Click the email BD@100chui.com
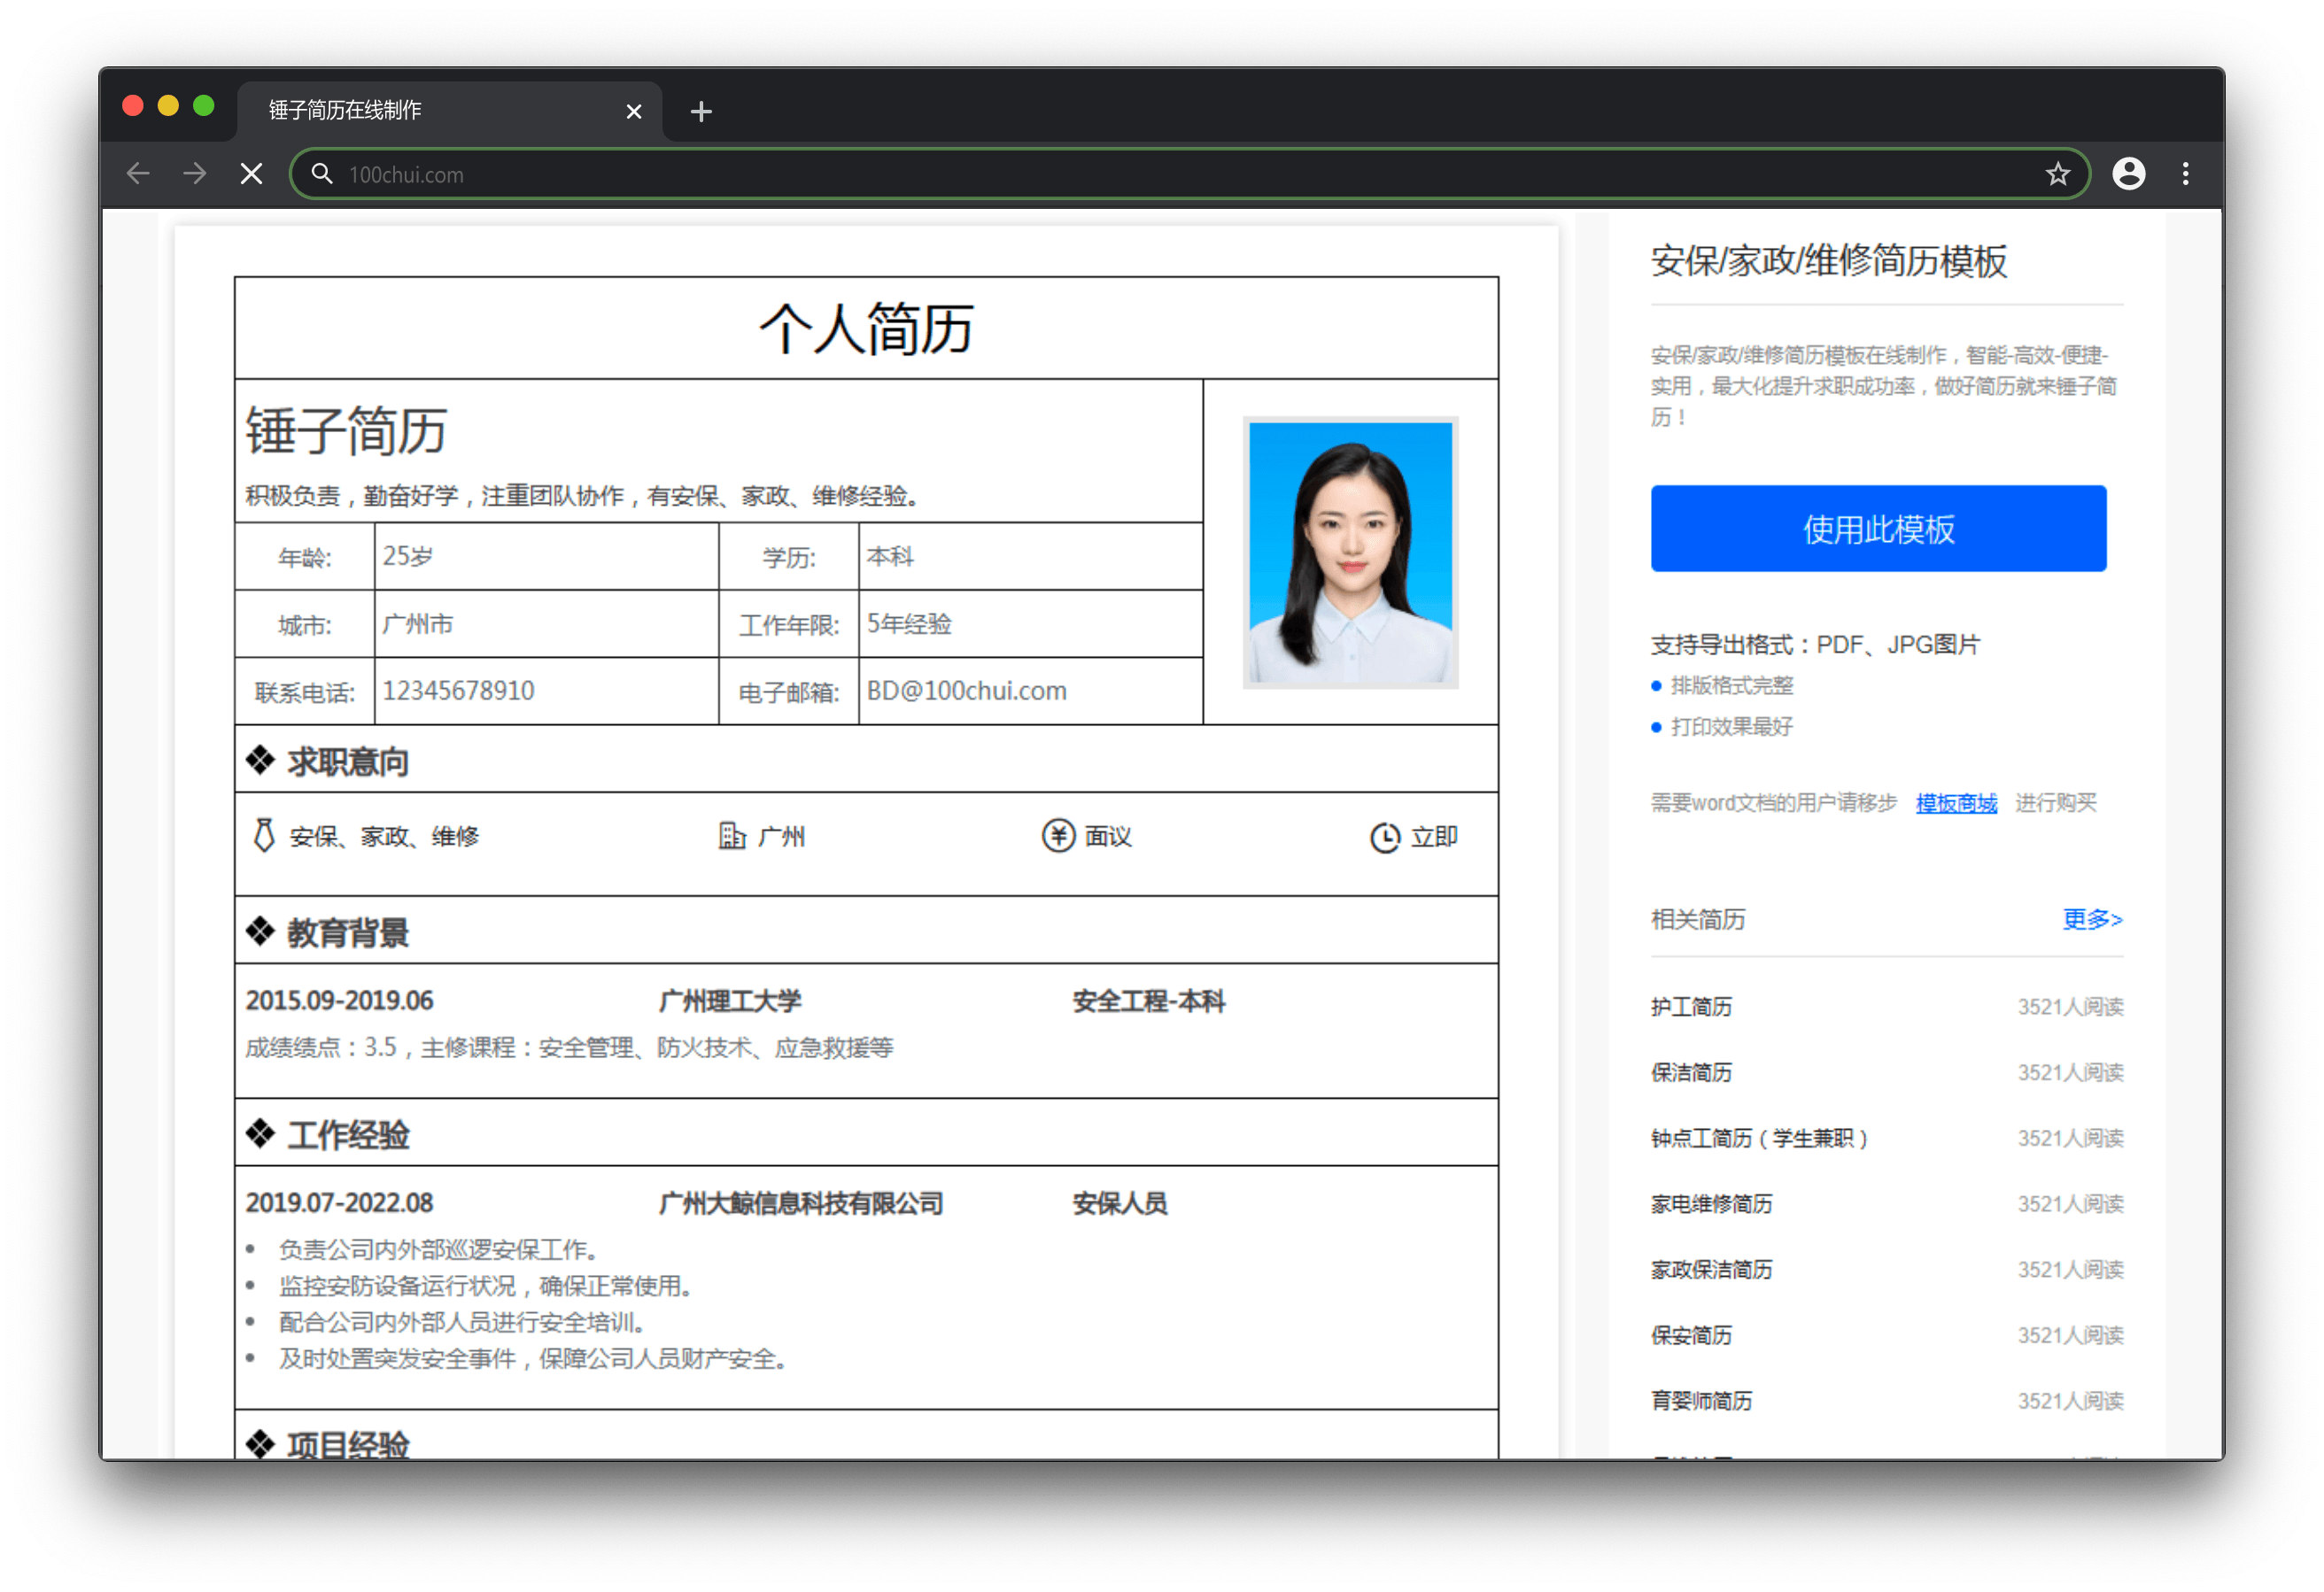 pyautogui.click(x=966, y=691)
